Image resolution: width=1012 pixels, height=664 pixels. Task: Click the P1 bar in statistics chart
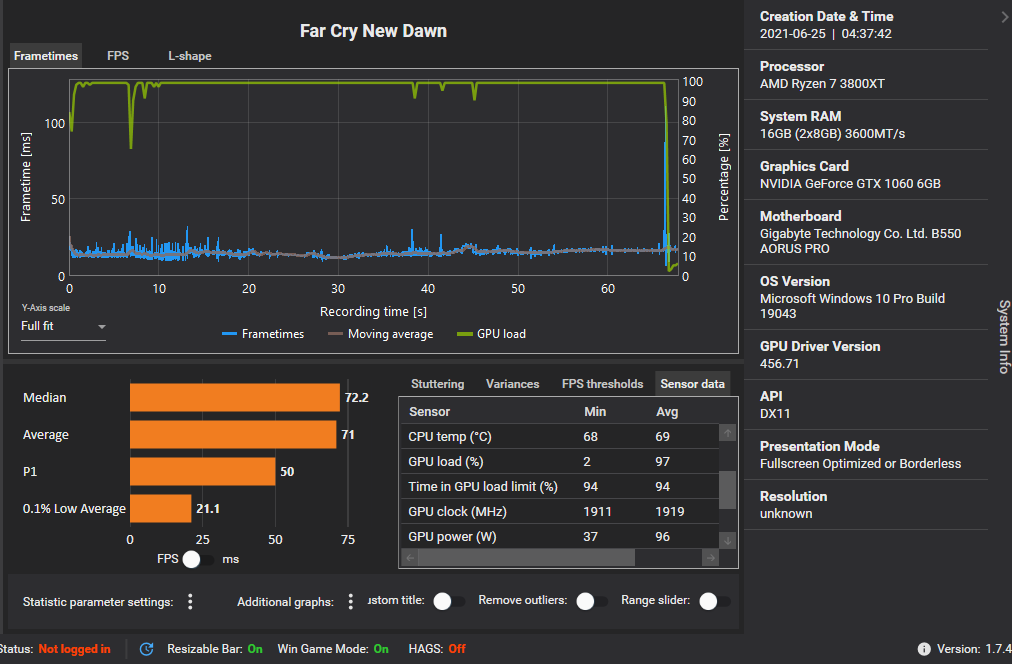tap(203, 472)
